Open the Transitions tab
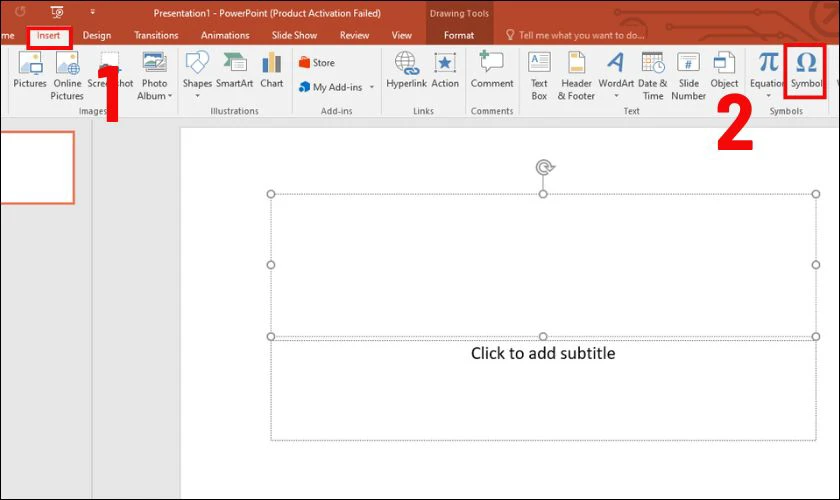 156,35
